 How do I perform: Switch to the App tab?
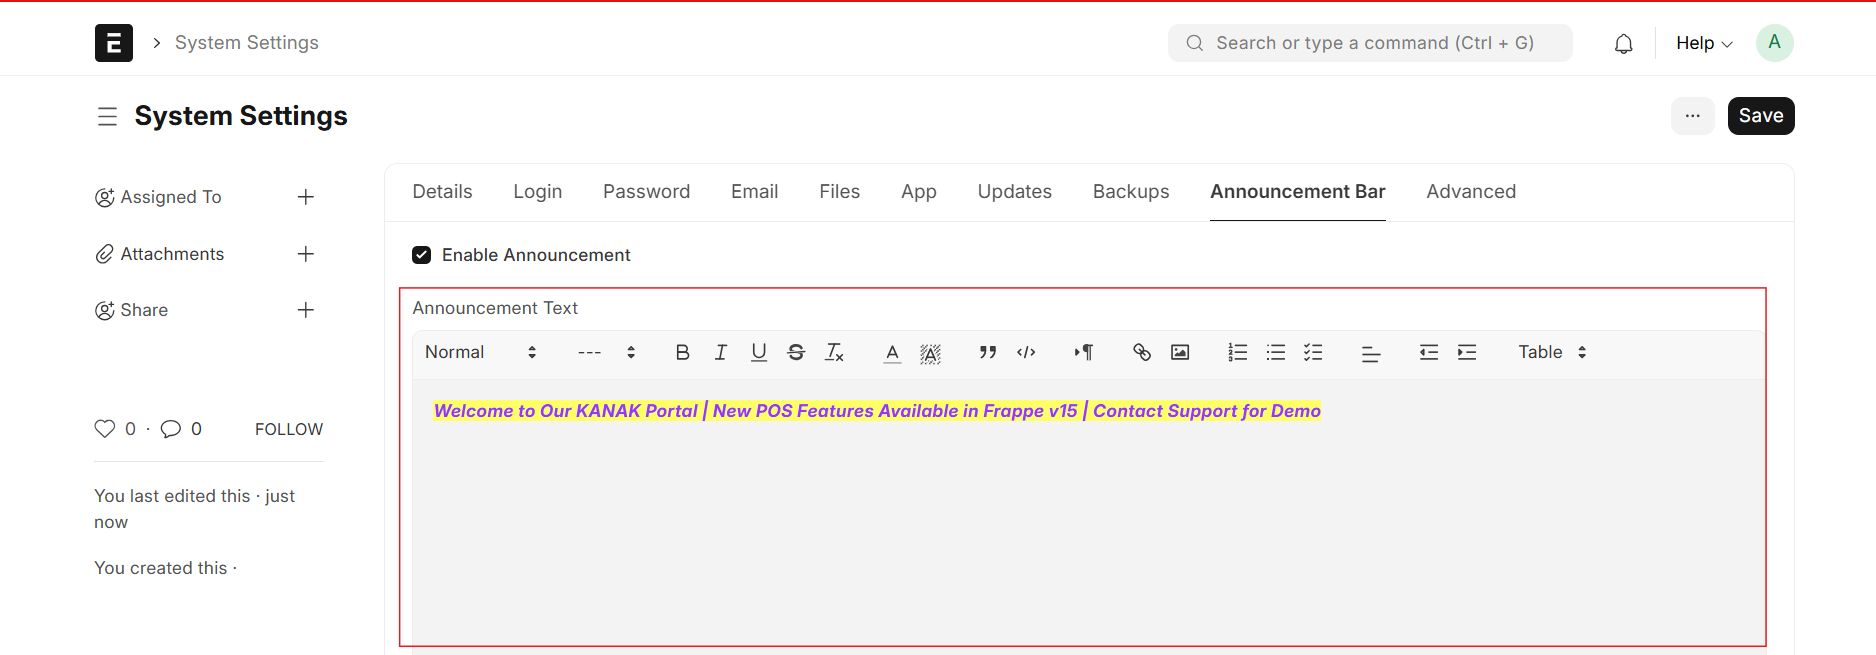(x=919, y=192)
